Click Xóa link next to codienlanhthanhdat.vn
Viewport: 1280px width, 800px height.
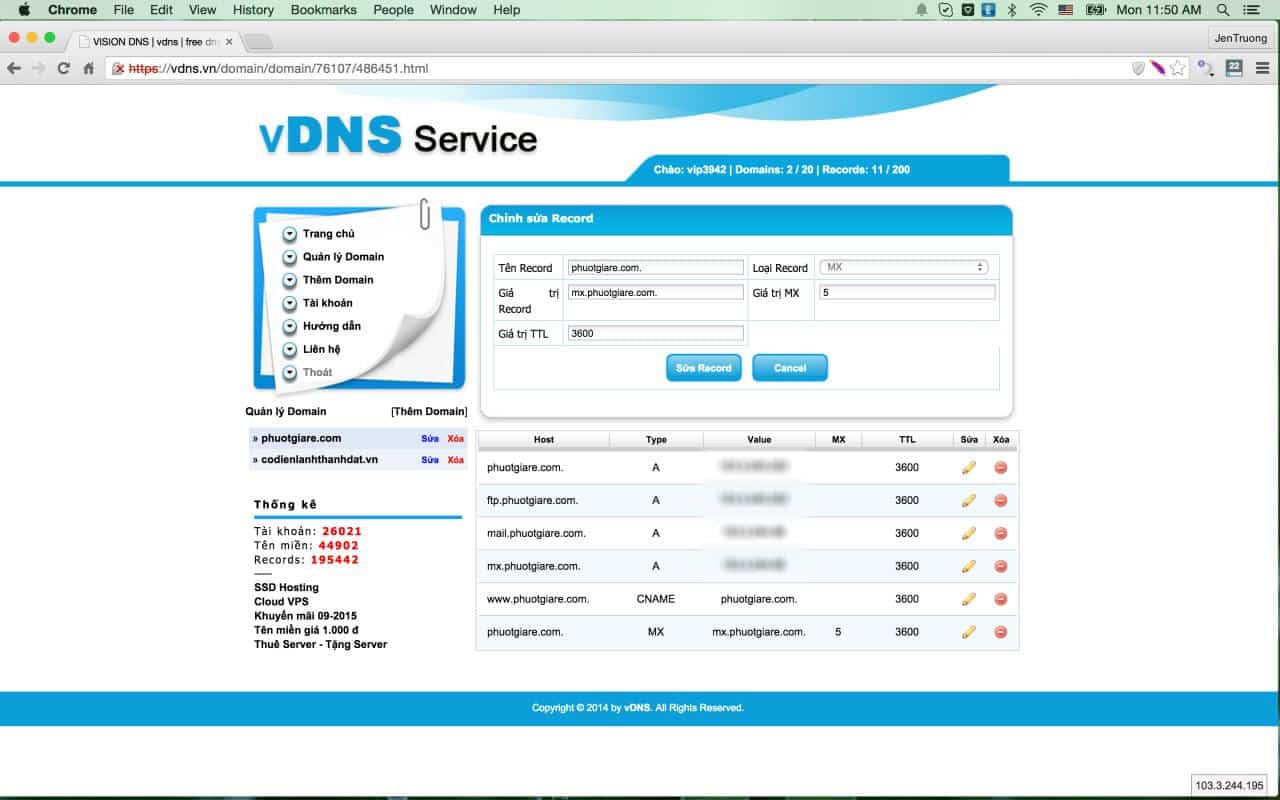455,460
